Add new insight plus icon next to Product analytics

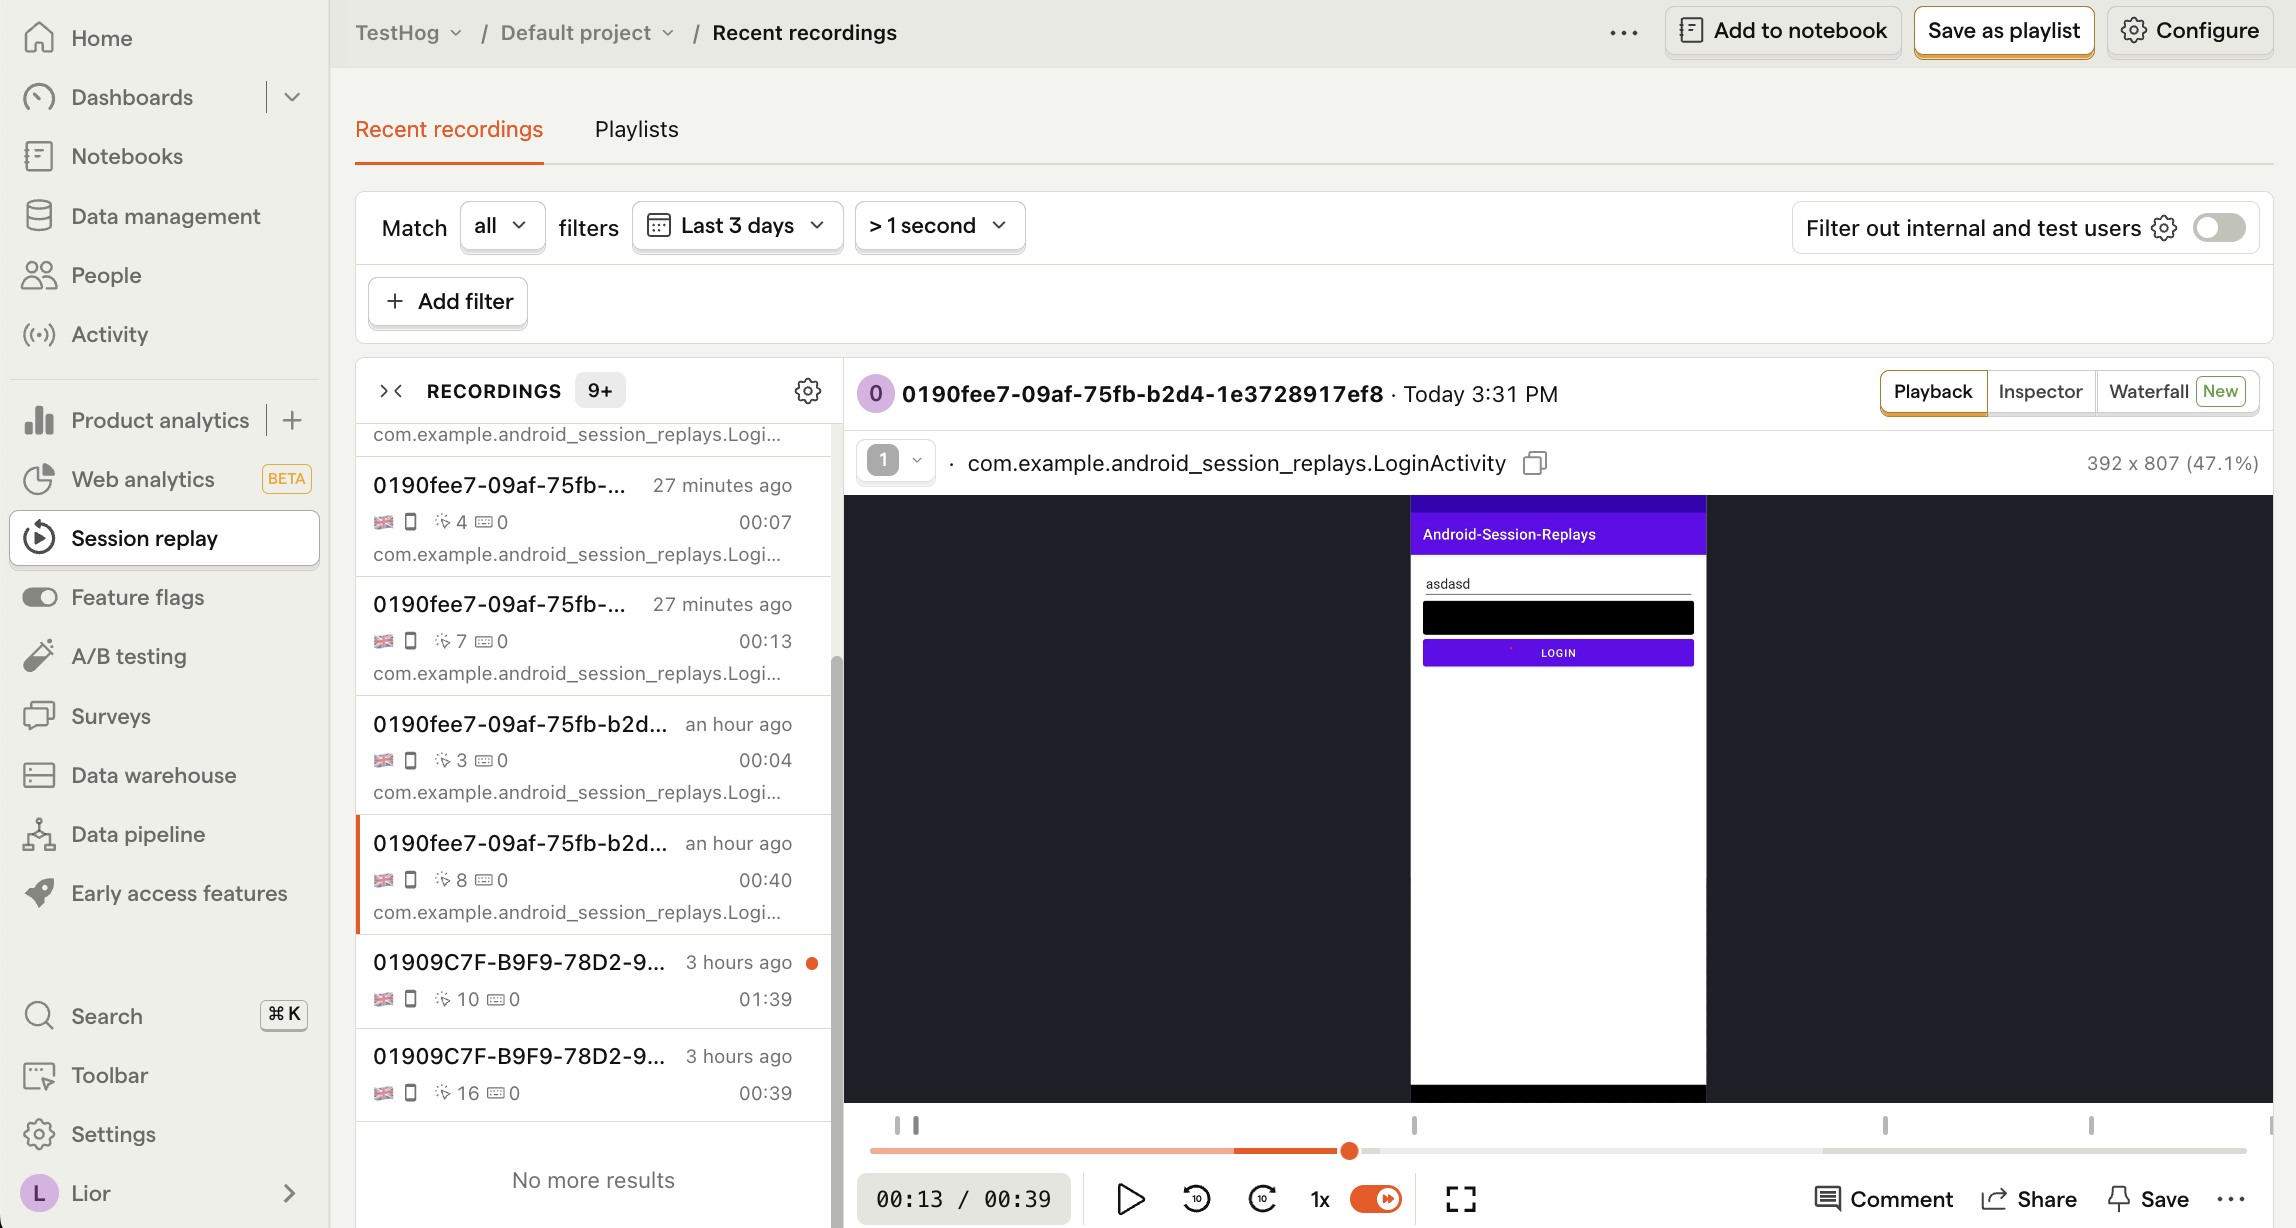click(x=292, y=420)
